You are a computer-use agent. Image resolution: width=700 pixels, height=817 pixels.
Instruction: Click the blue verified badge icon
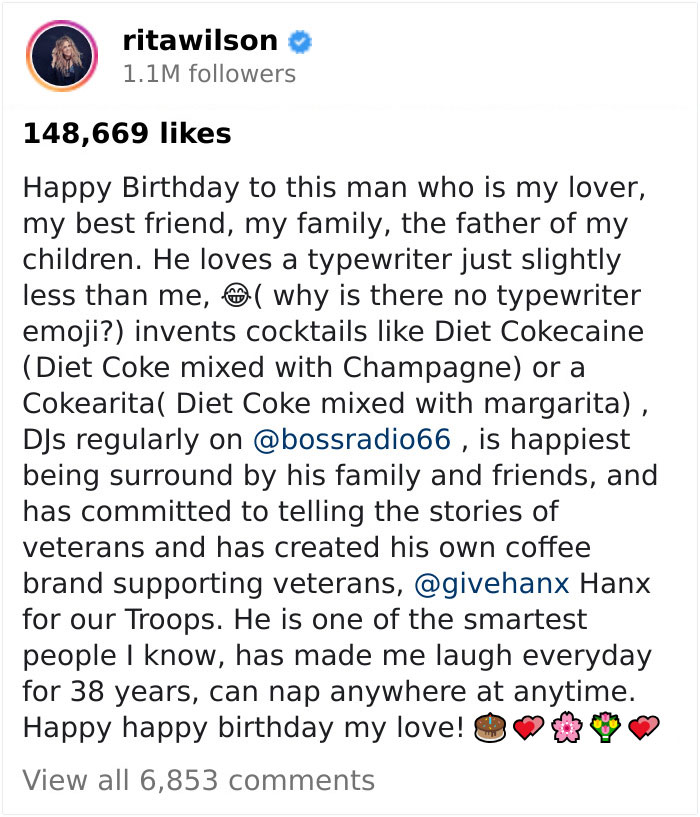click(300, 41)
